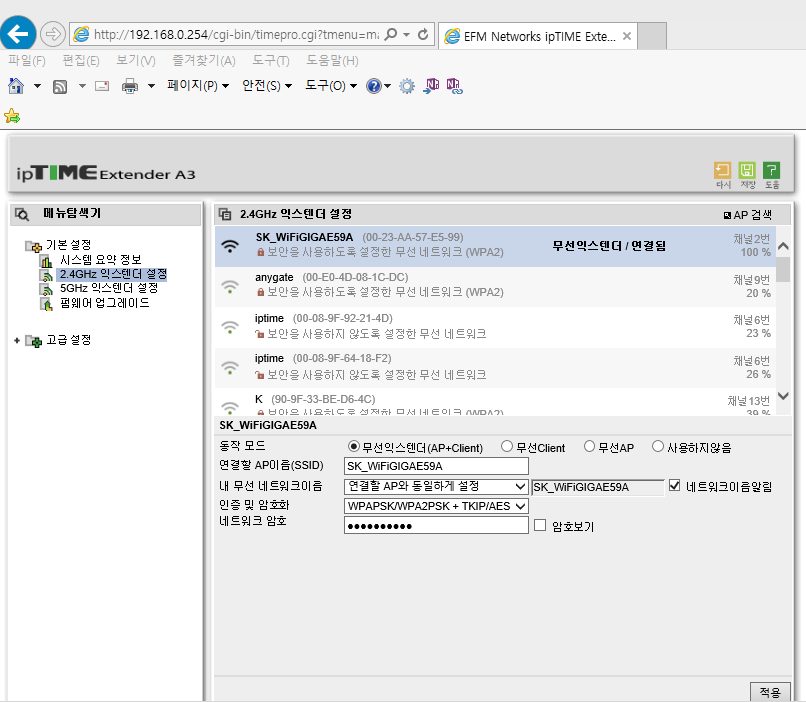Click the IE home icon
This screenshot has height=702, width=806.
click(16, 86)
